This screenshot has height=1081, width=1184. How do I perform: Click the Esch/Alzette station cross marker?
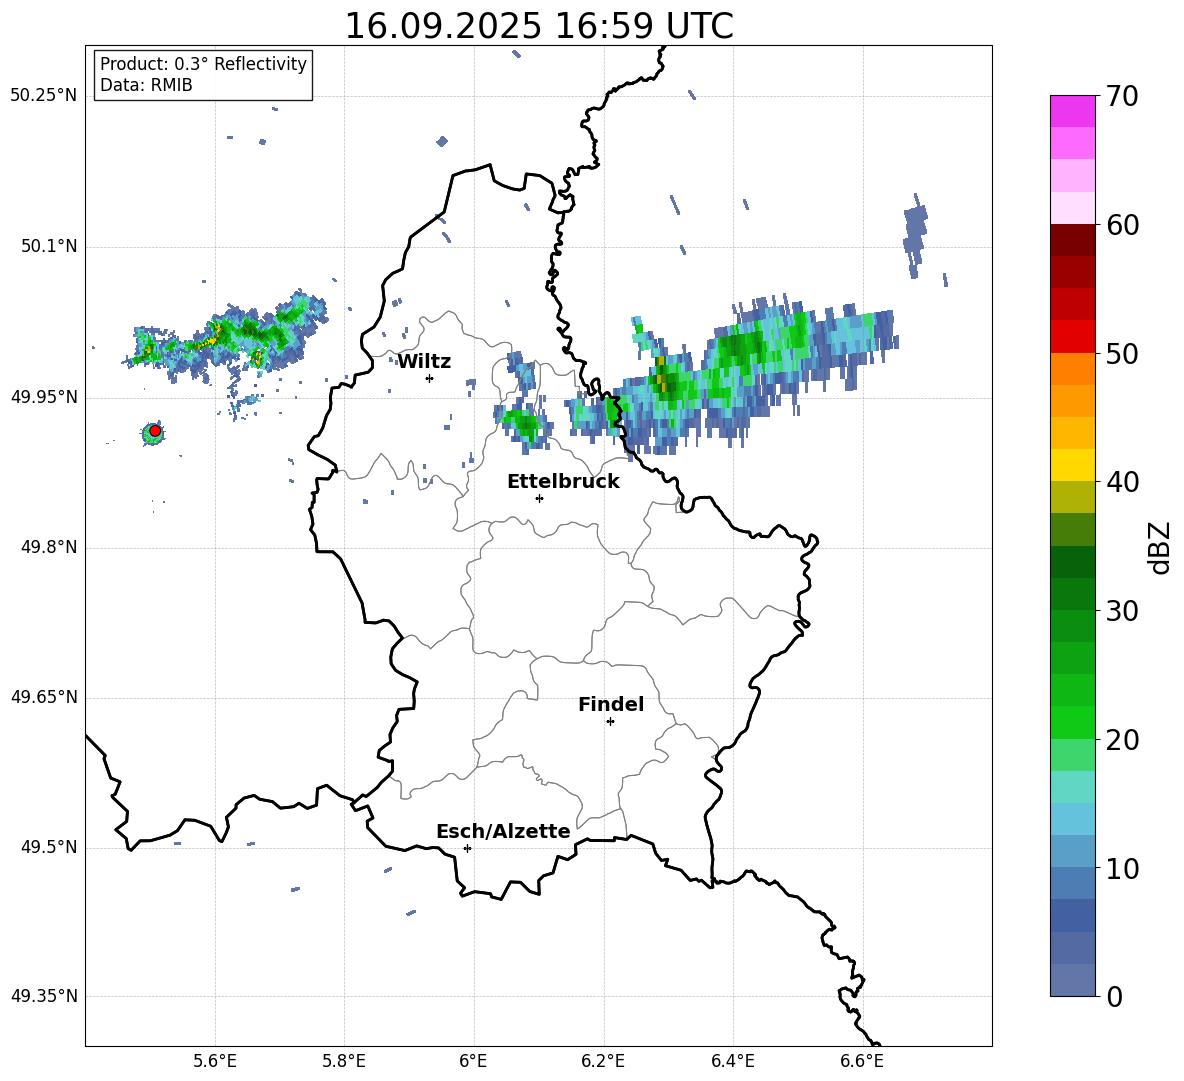click(467, 848)
